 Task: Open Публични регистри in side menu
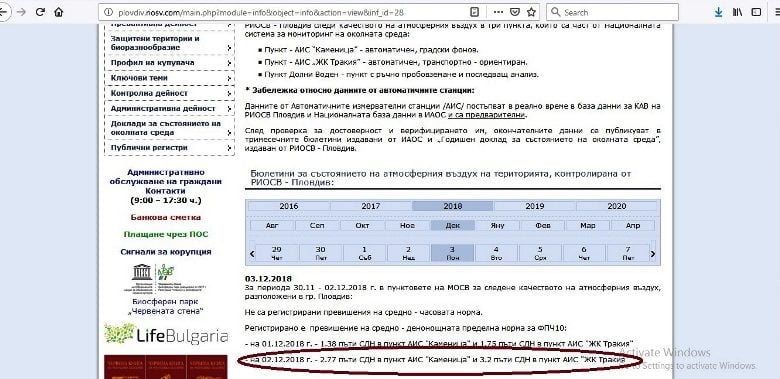tap(170, 148)
